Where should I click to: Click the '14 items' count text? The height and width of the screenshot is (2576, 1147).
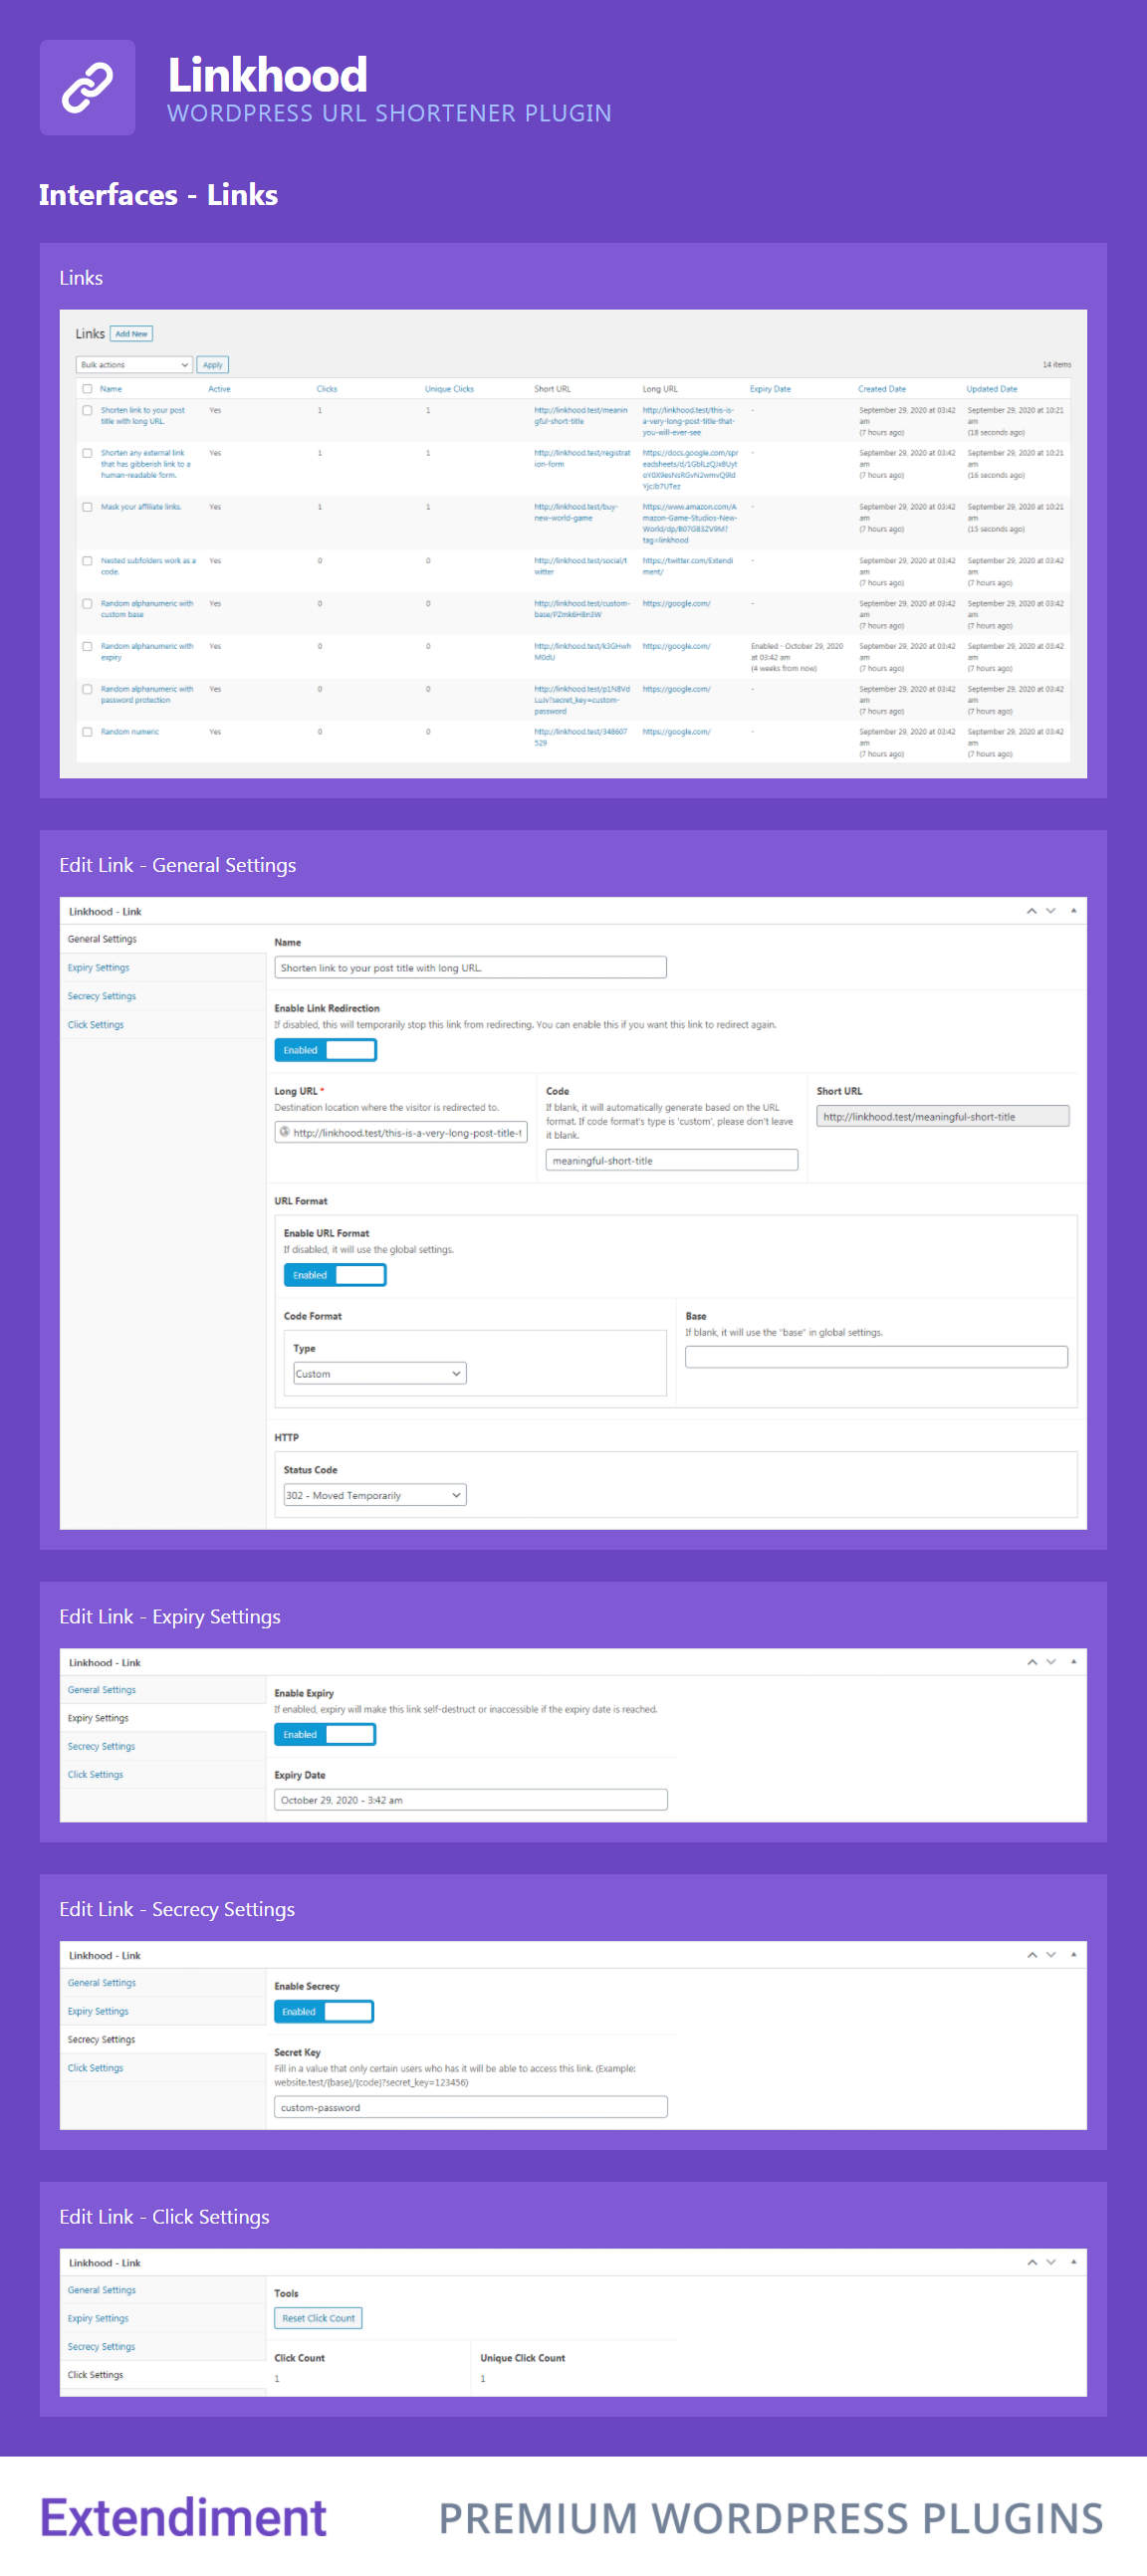pos(1056,365)
